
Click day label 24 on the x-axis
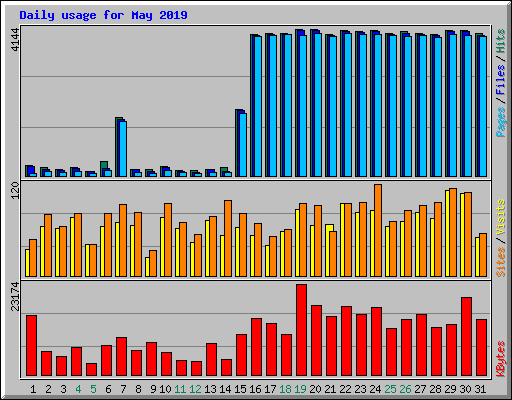375,389
